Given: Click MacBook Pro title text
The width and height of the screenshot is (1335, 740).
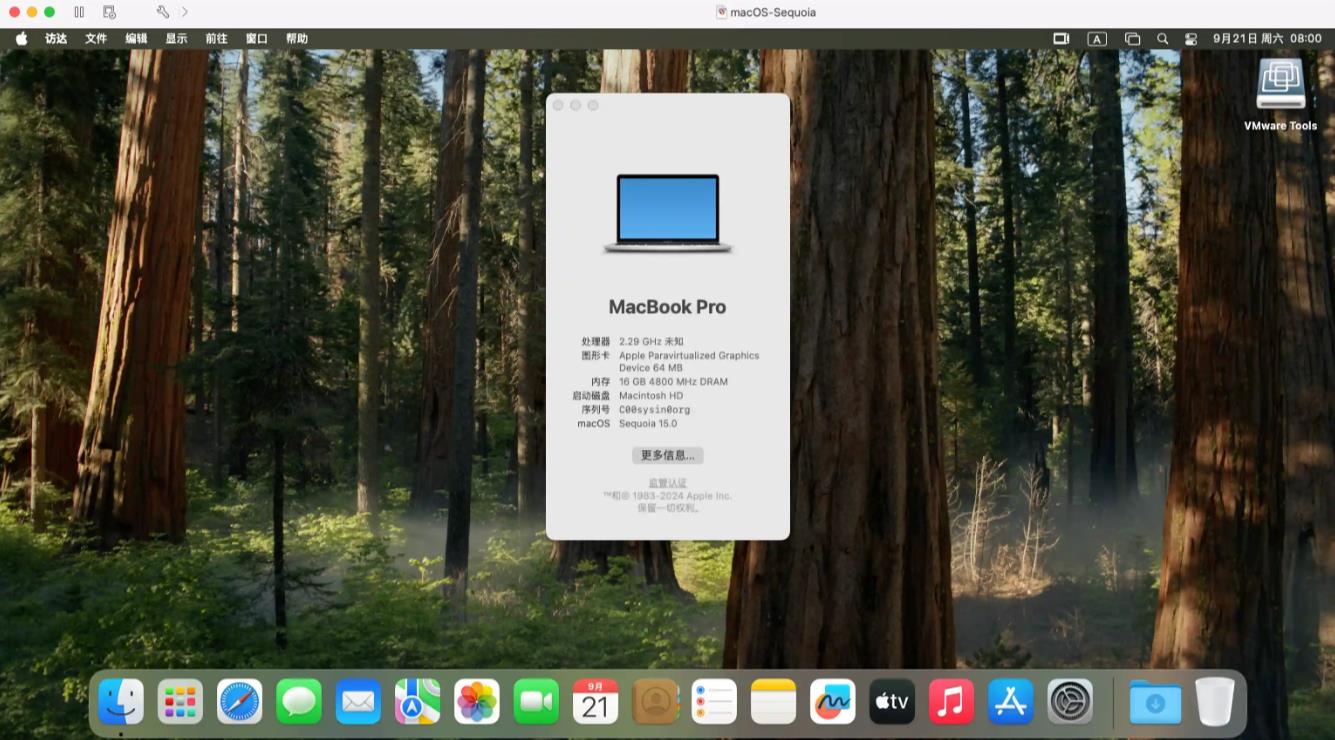Looking at the screenshot, I should [668, 307].
